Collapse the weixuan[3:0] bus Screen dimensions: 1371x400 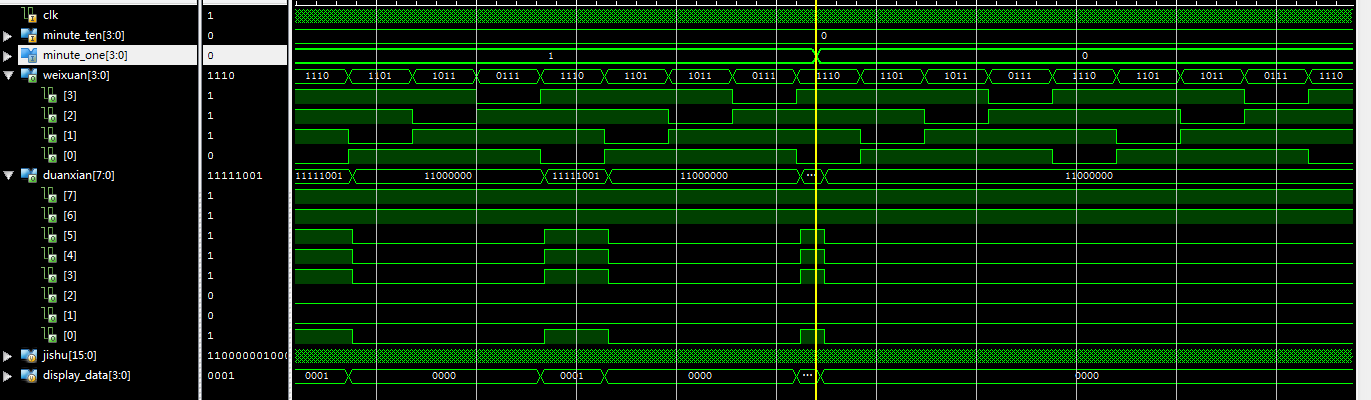[x=9, y=75]
